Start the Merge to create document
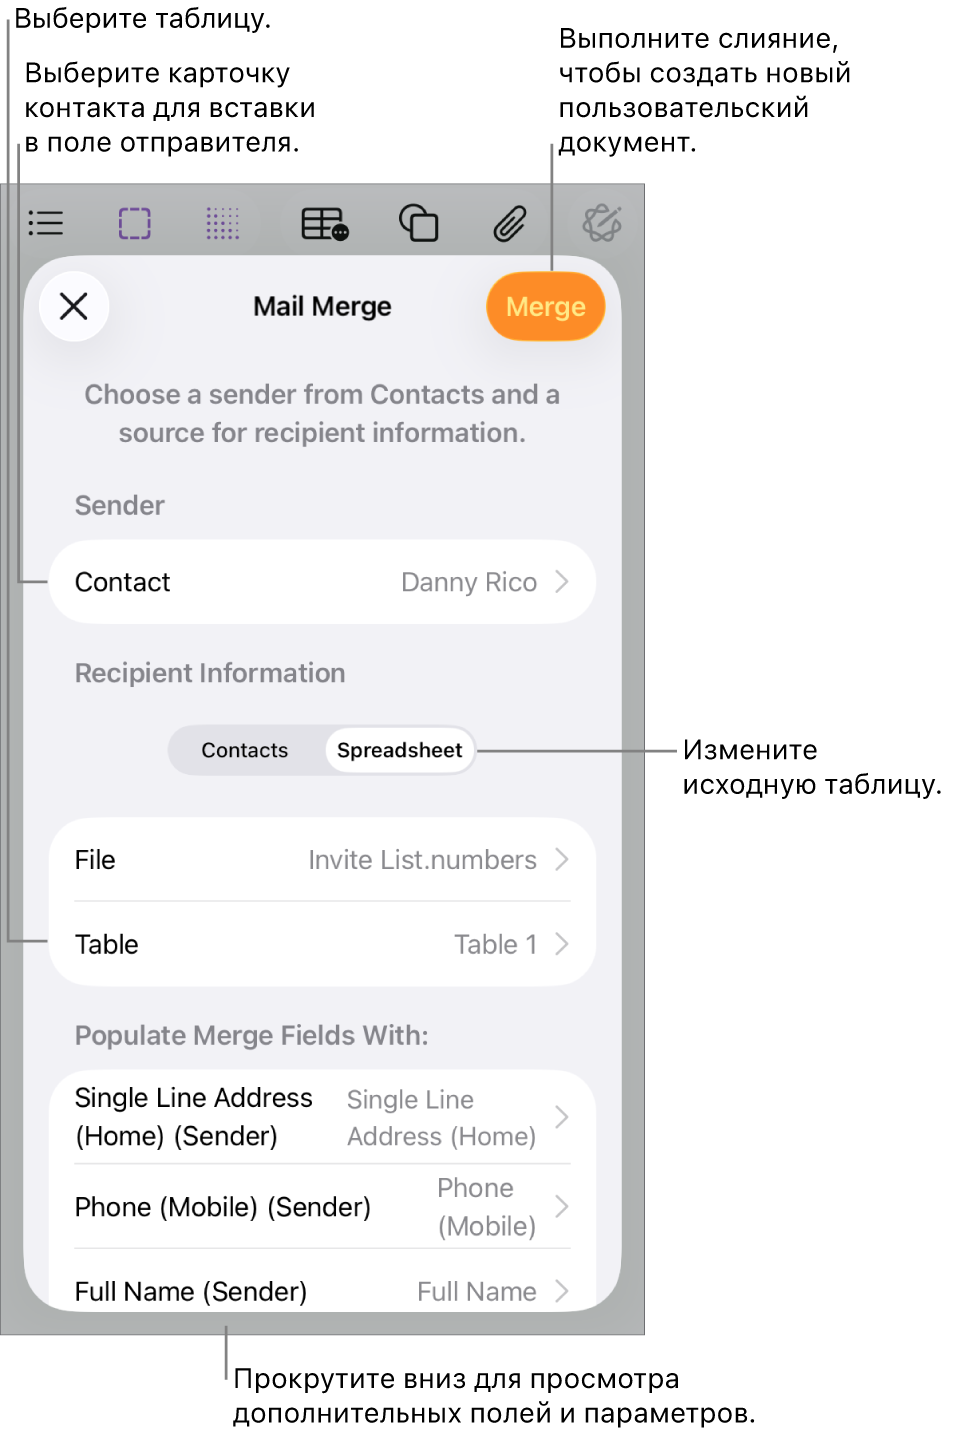The height and width of the screenshot is (1442, 963). pyautogui.click(x=546, y=306)
